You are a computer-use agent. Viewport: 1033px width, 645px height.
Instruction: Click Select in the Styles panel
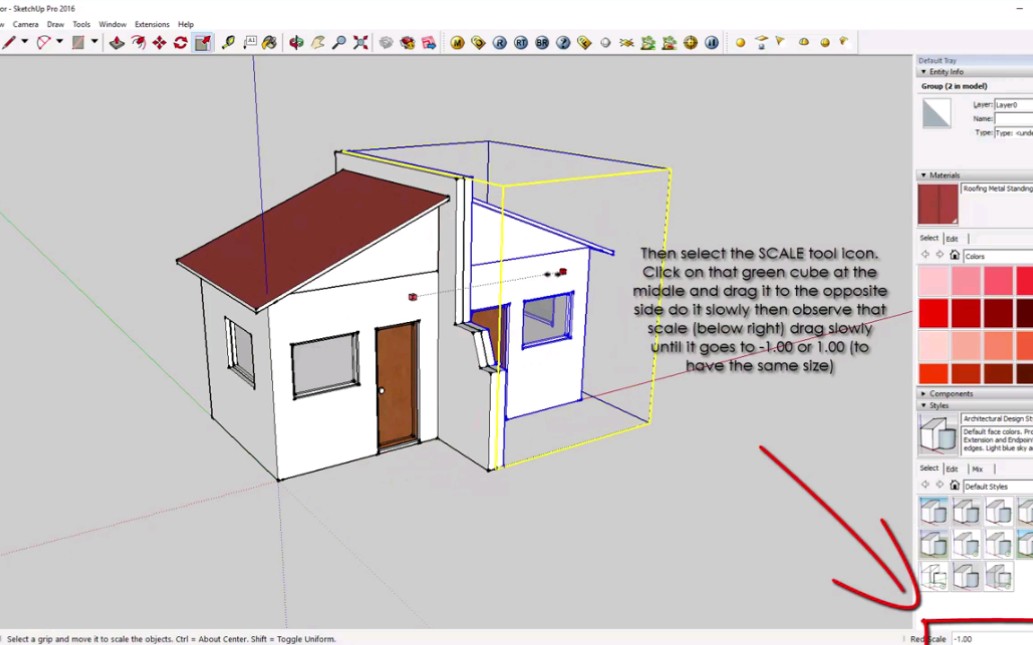[929, 468]
